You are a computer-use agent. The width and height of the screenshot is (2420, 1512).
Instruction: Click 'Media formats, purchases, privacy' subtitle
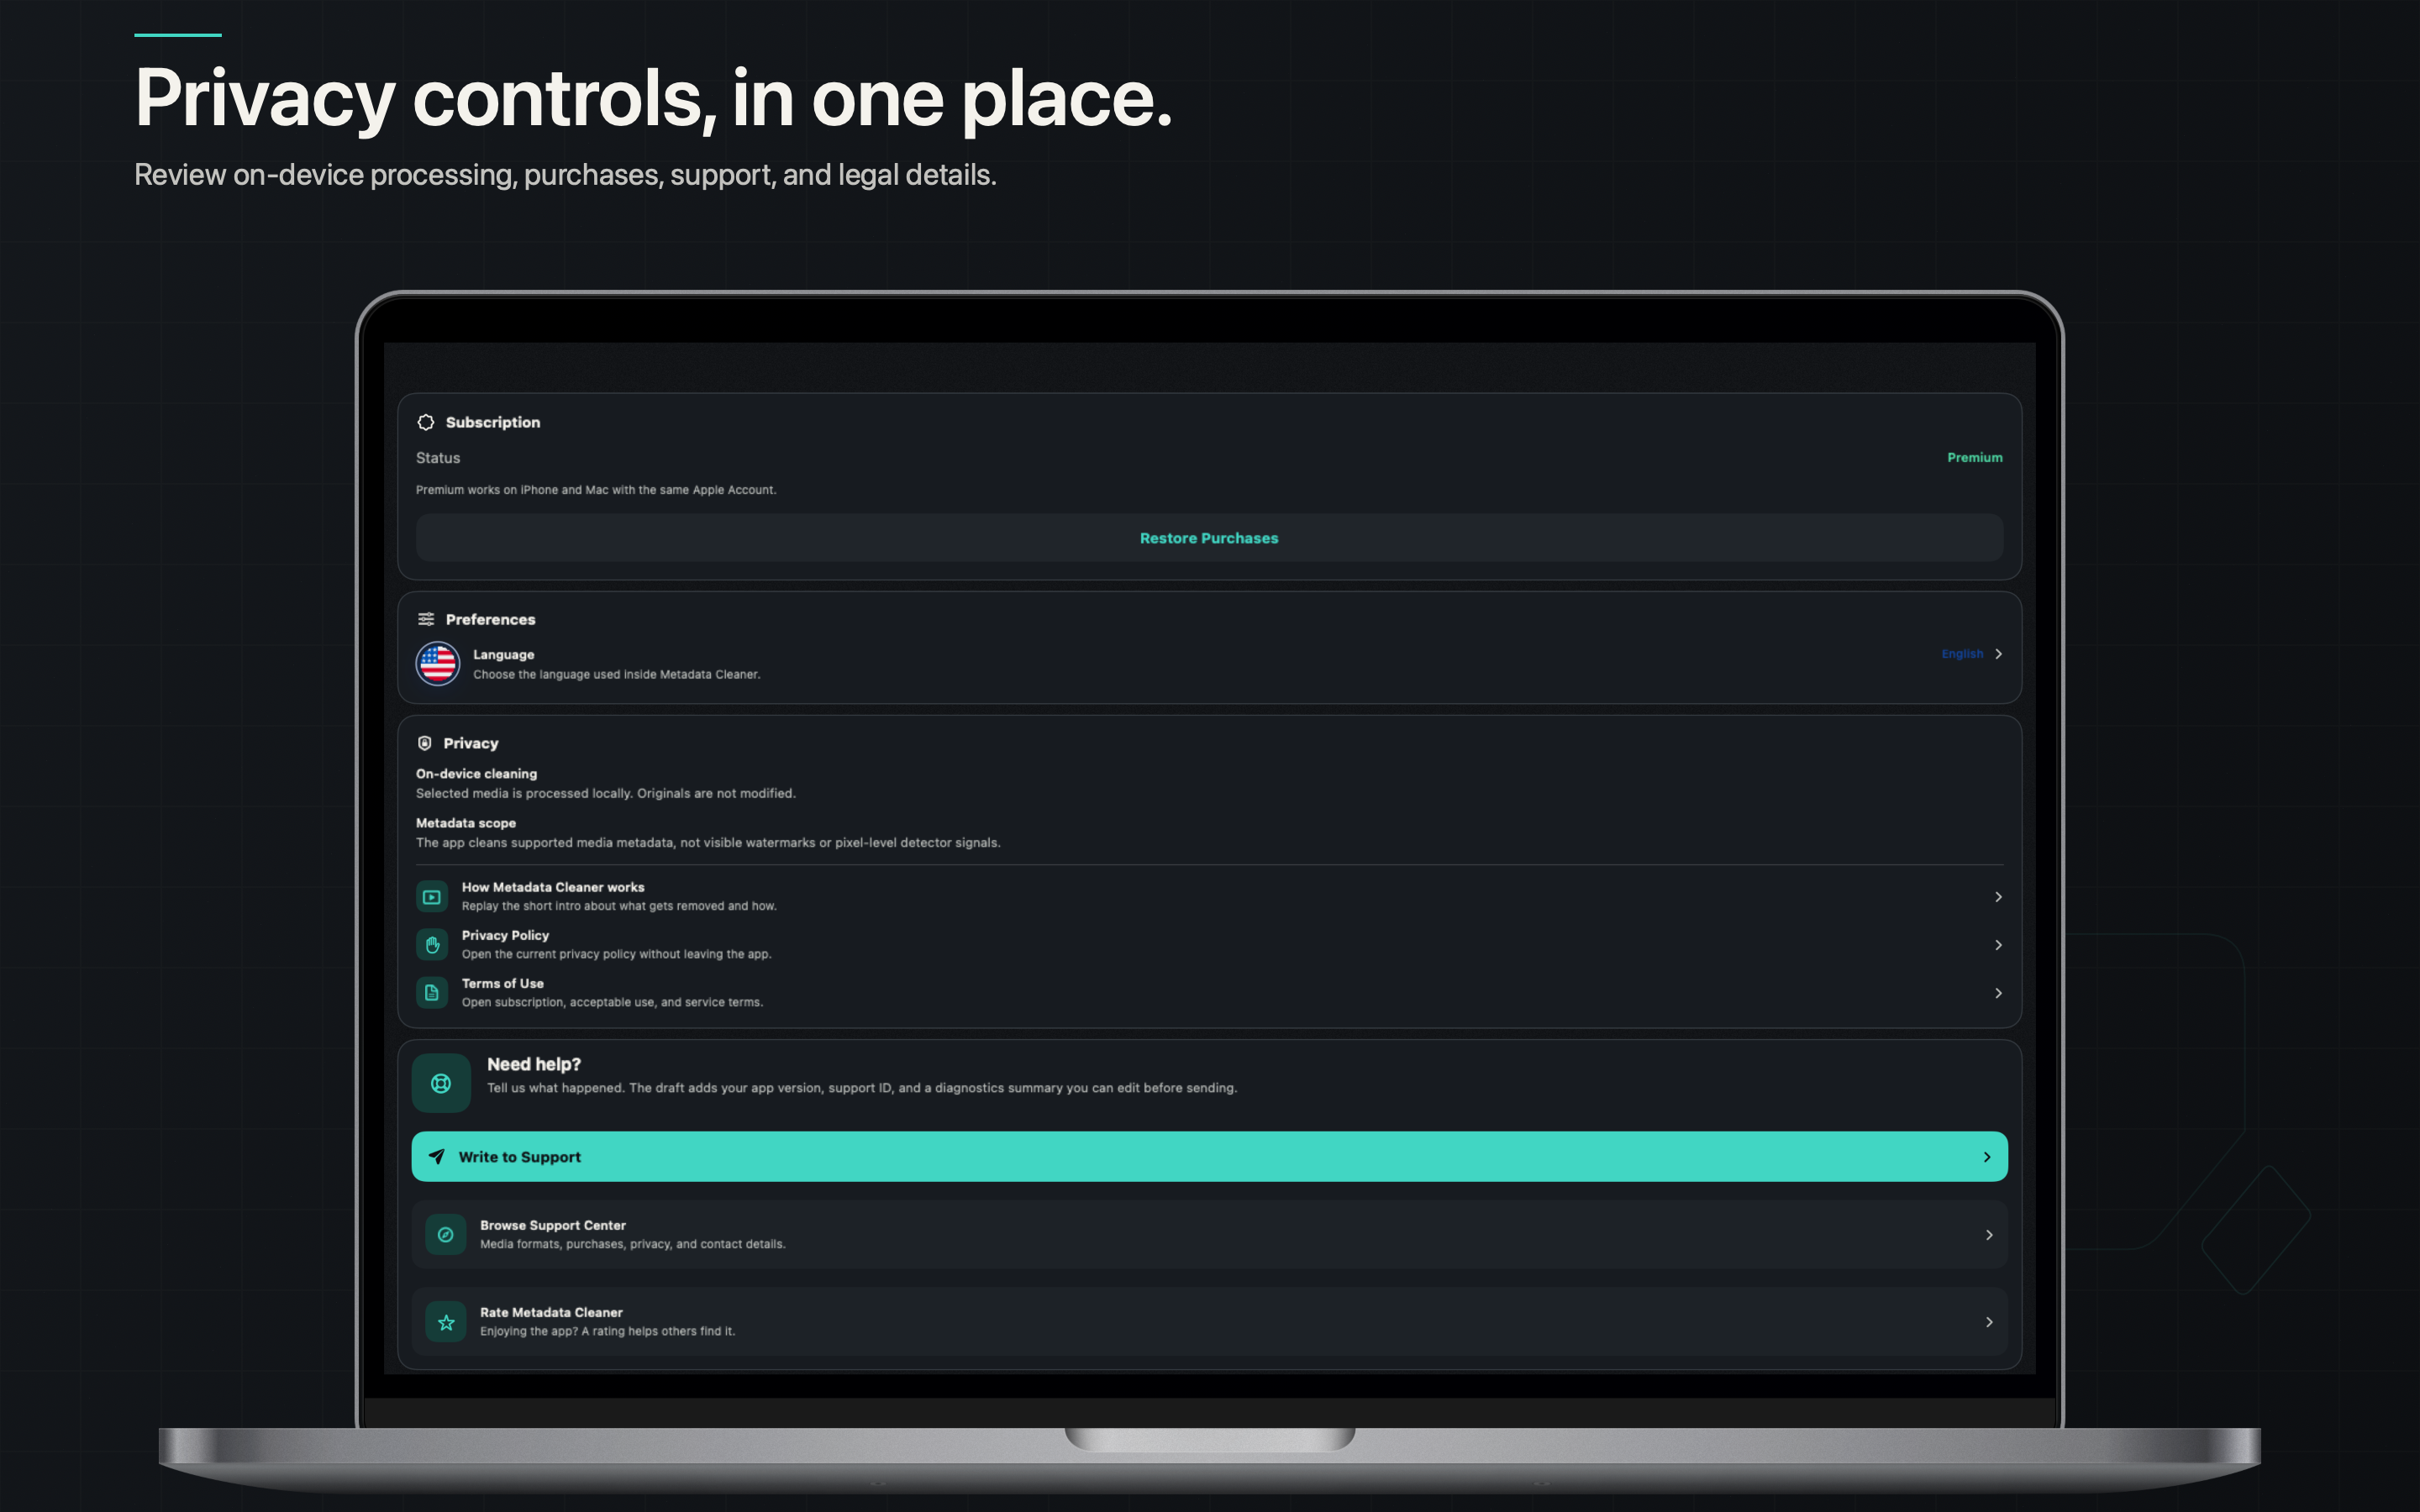click(633, 1244)
